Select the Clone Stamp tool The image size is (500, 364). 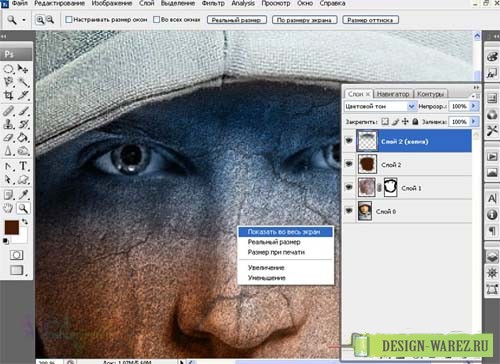(8, 124)
